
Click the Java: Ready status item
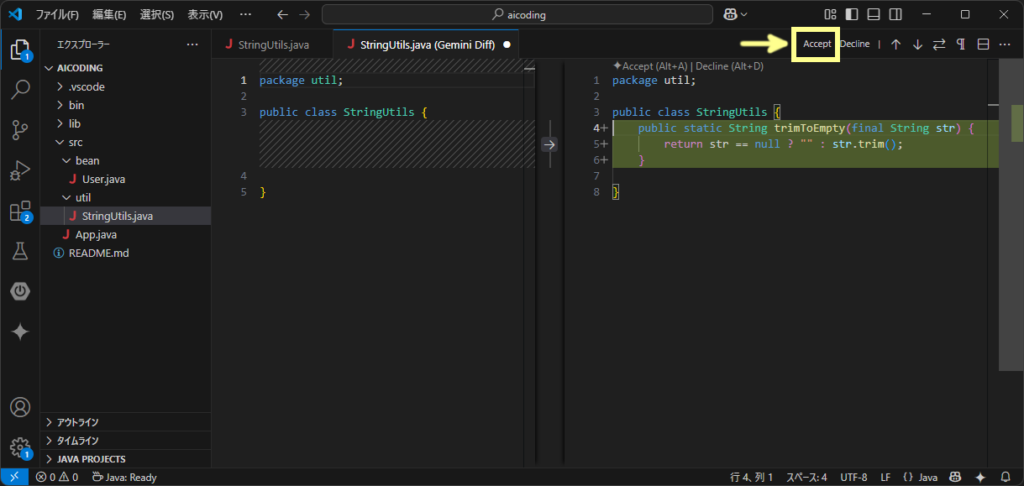point(125,478)
